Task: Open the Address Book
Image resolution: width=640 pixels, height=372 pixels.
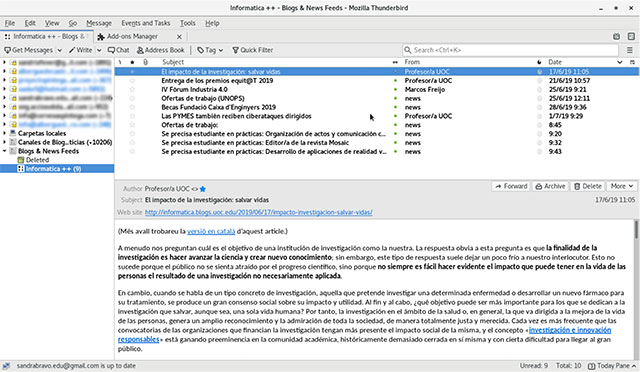Action: [x=161, y=50]
